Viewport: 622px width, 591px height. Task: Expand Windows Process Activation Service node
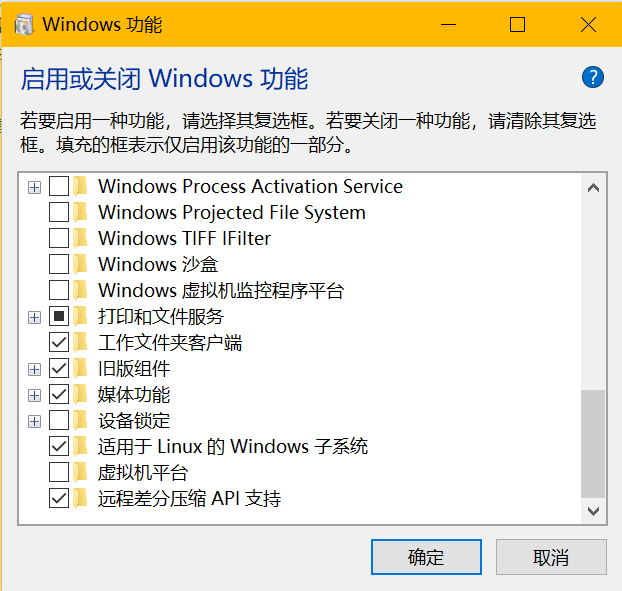[x=35, y=187]
